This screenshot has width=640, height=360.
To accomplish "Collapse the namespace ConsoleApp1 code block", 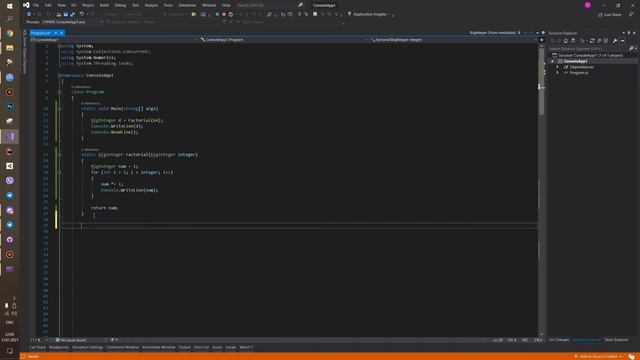I will pos(60,76).
